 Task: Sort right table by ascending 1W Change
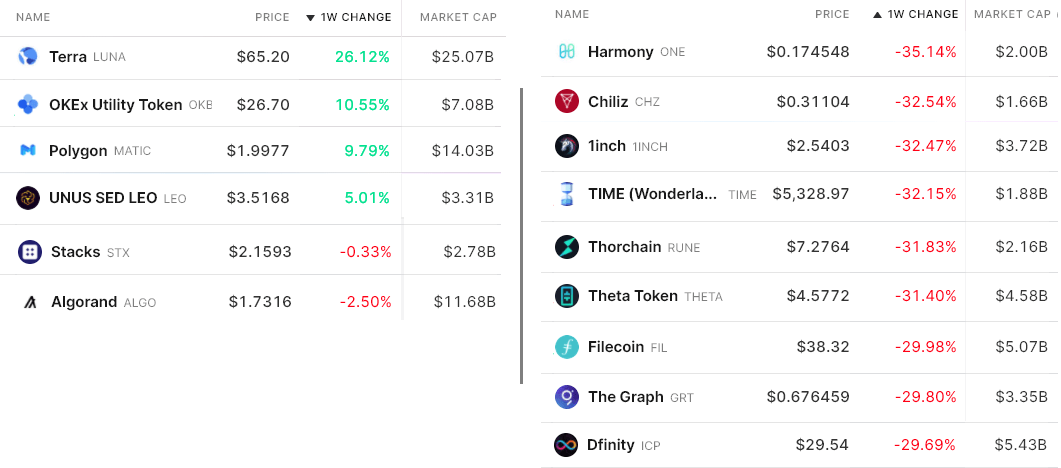pyautogui.click(x=915, y=15)
